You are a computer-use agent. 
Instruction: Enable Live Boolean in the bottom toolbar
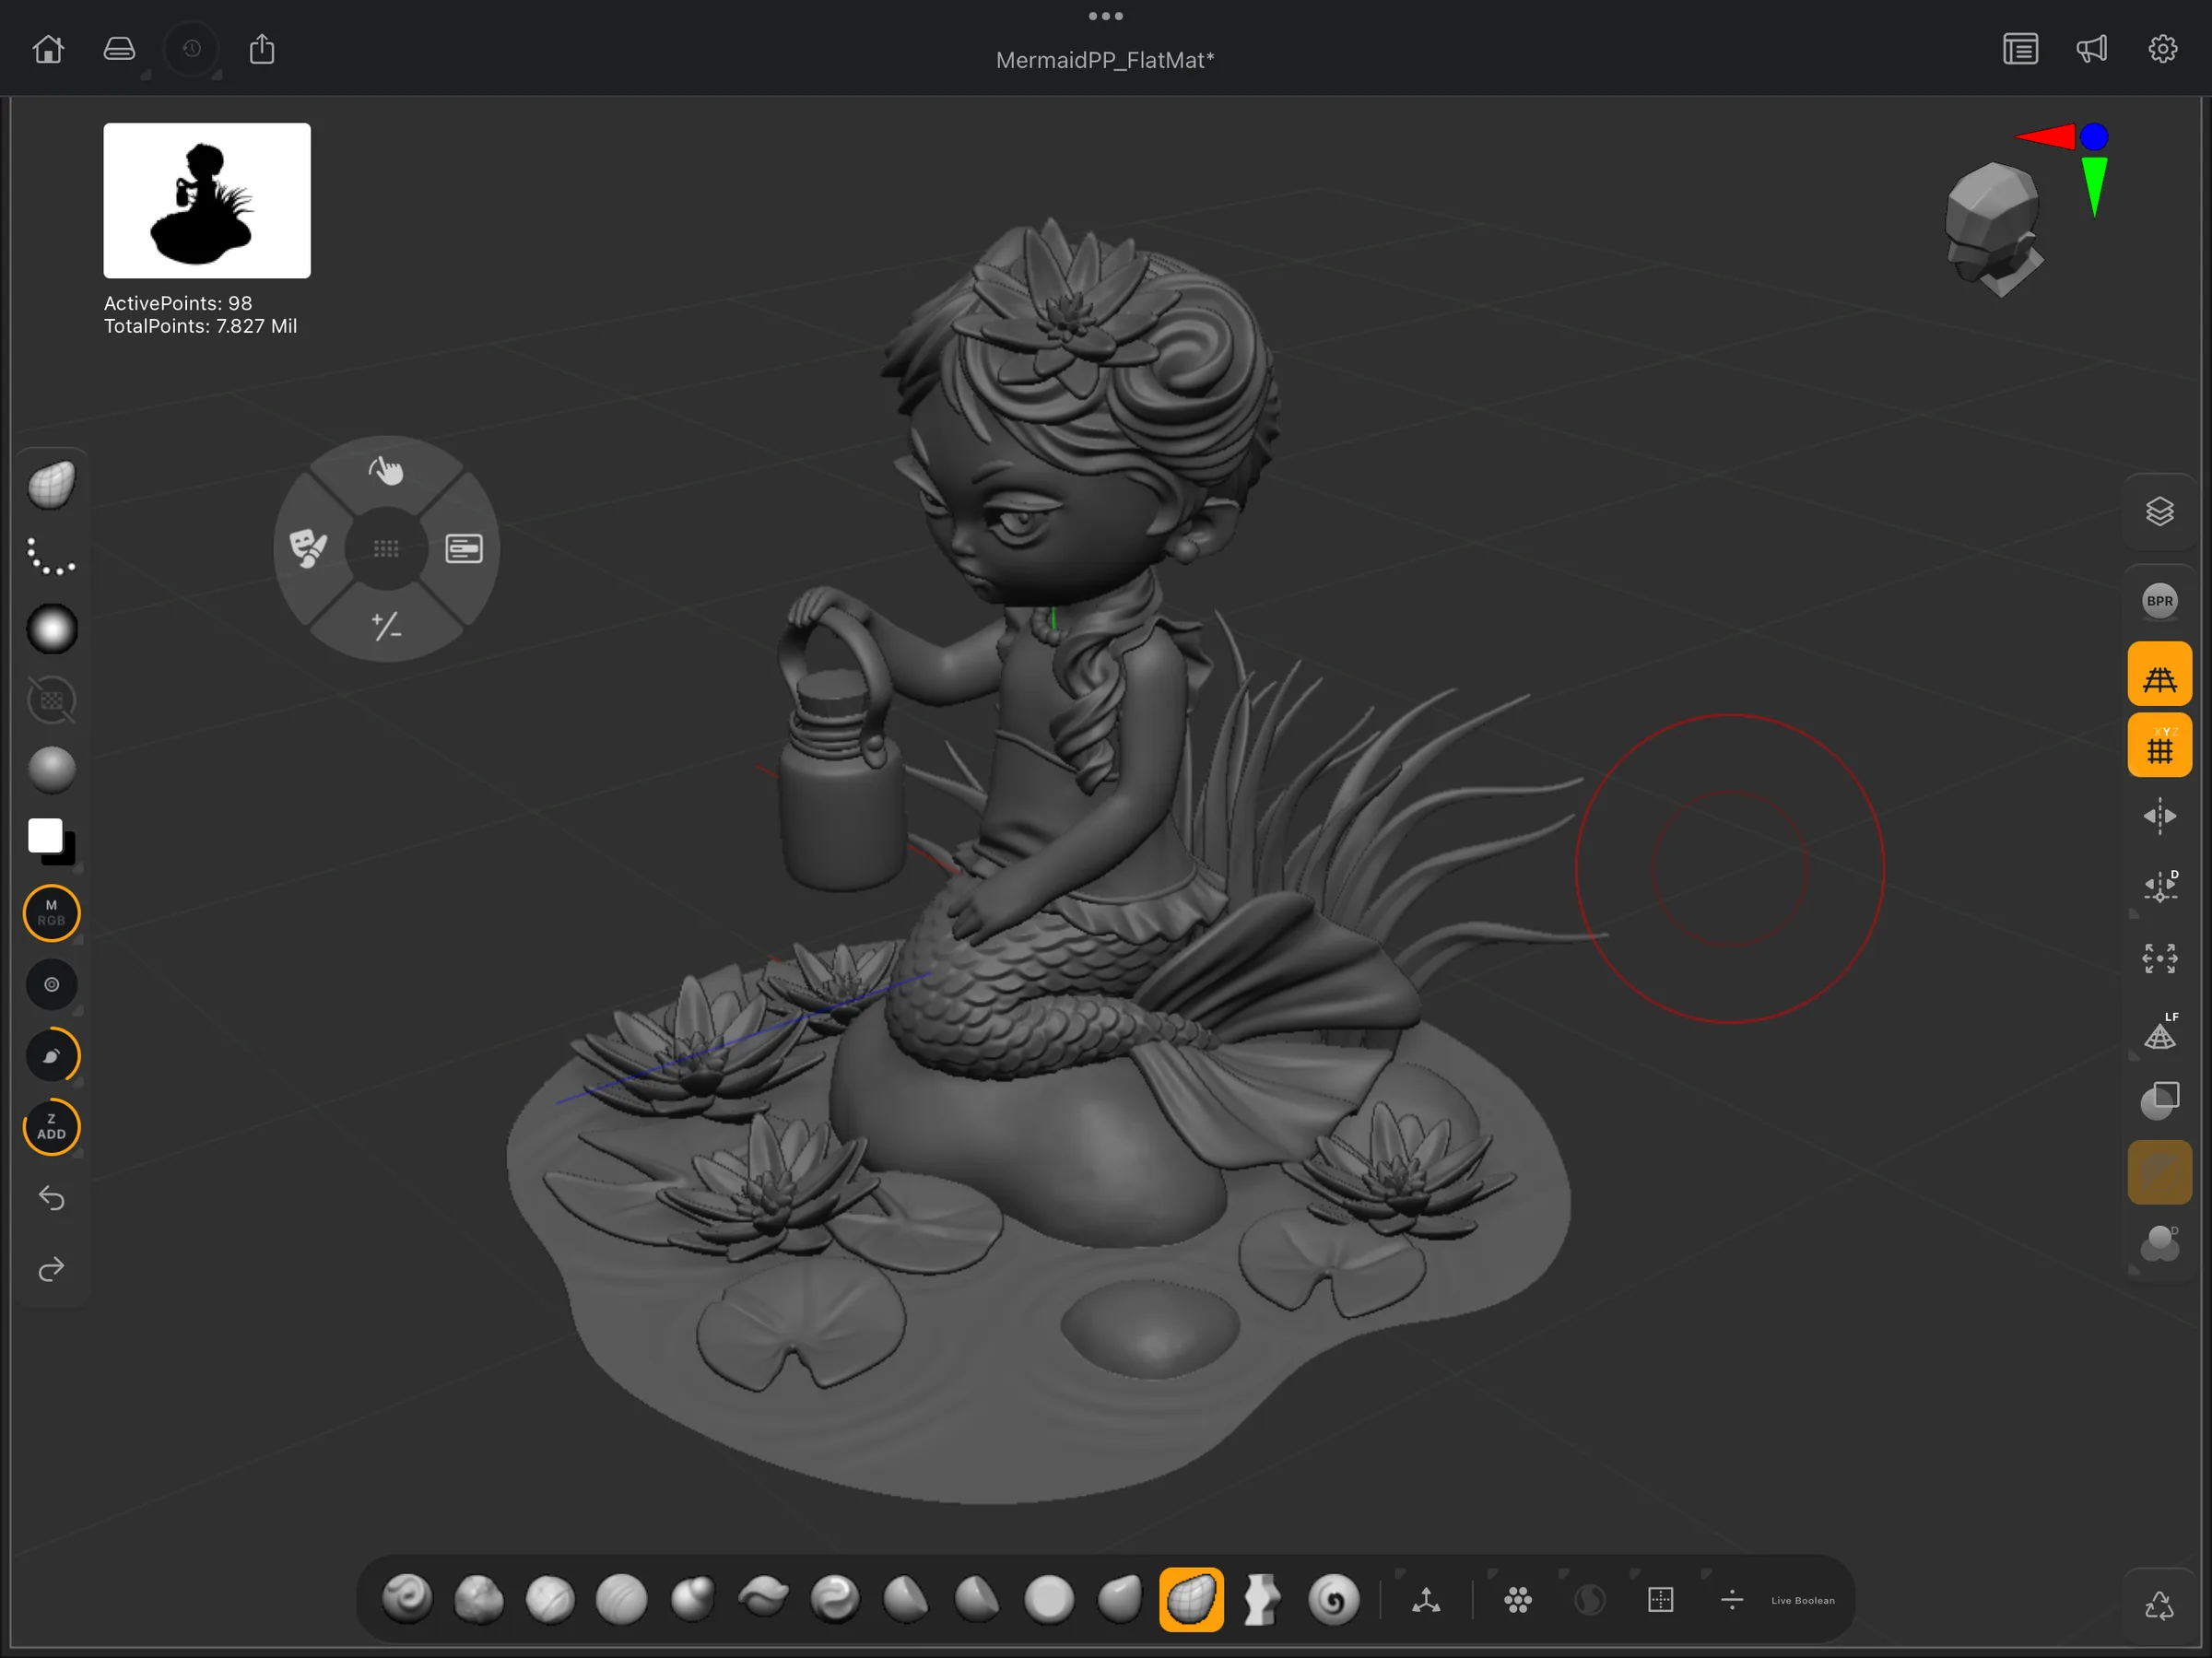click(1802, 1600)
